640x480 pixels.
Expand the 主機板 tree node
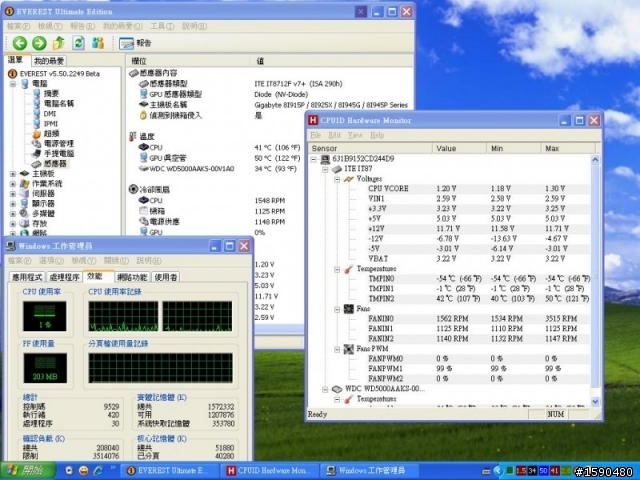[x=13, y=174]
